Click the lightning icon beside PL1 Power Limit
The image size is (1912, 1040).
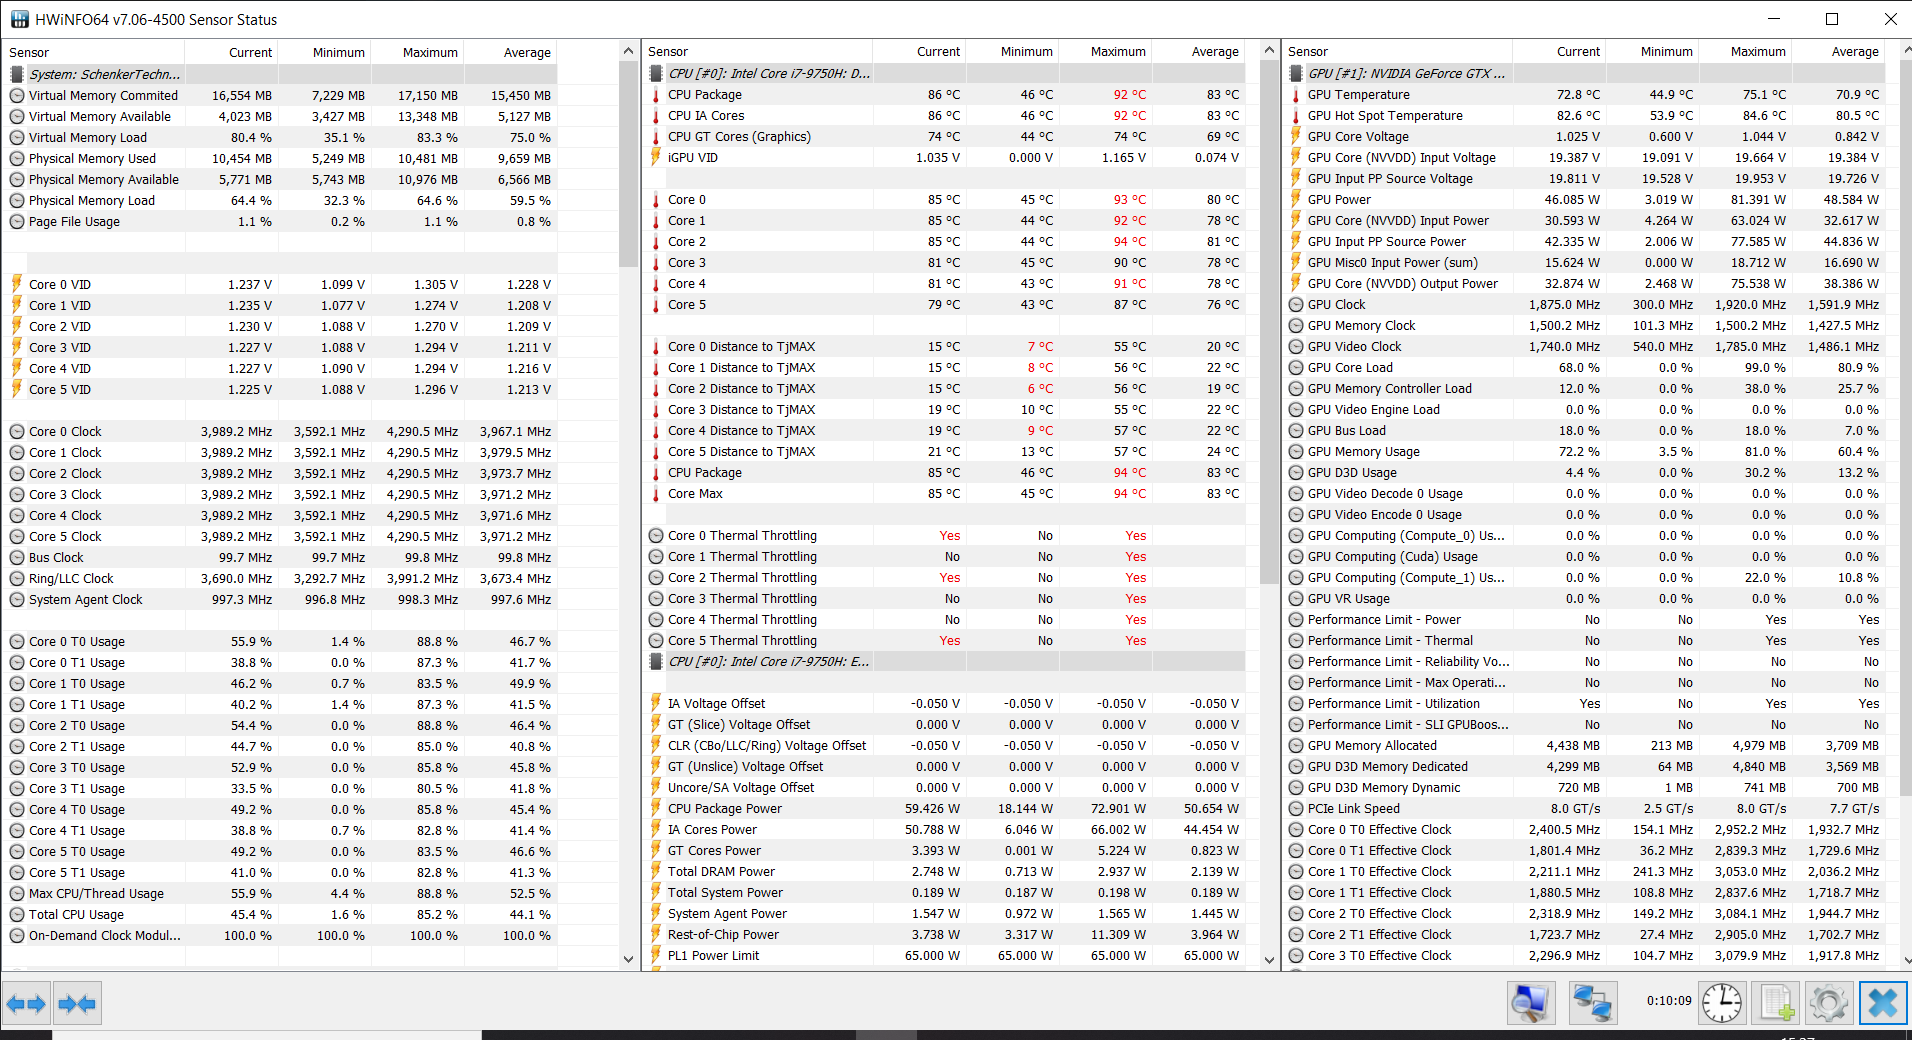[656, 955]
